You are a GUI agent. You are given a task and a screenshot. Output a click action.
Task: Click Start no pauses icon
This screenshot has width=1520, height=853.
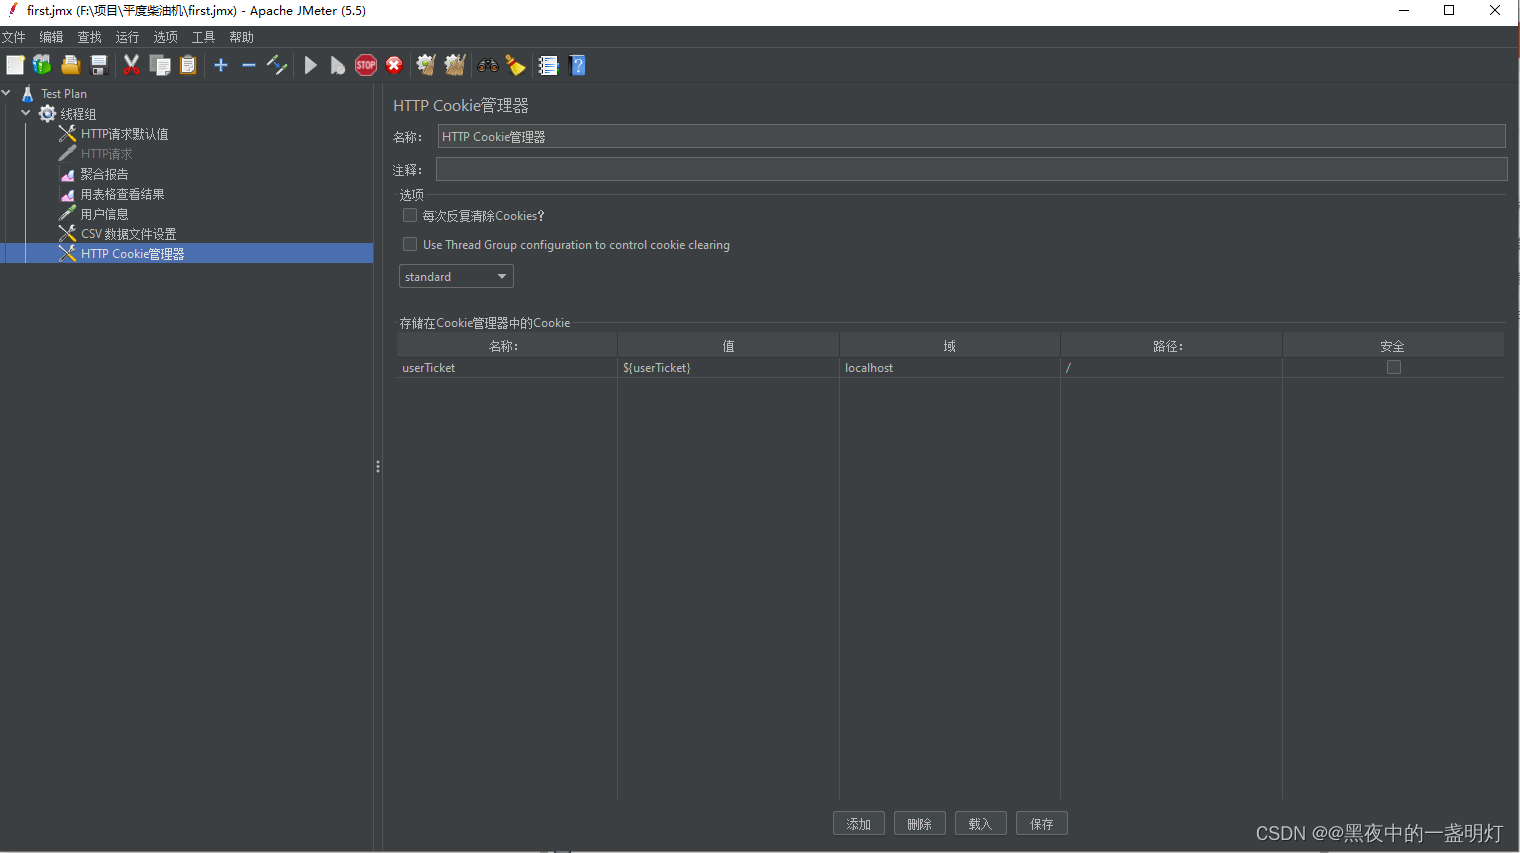338,65
